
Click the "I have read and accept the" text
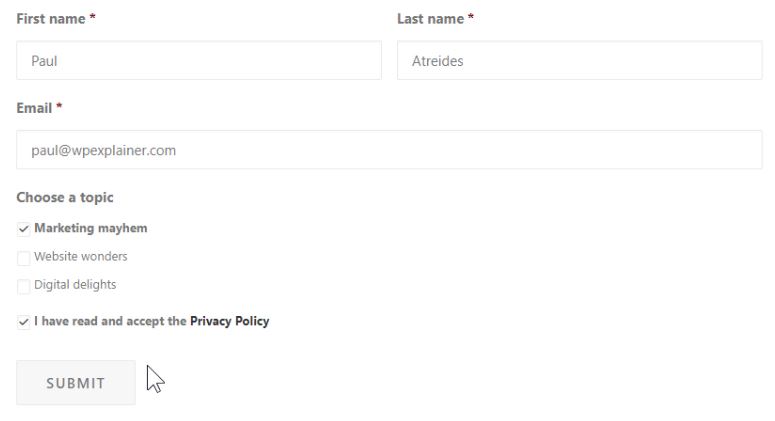pos(110,322)
